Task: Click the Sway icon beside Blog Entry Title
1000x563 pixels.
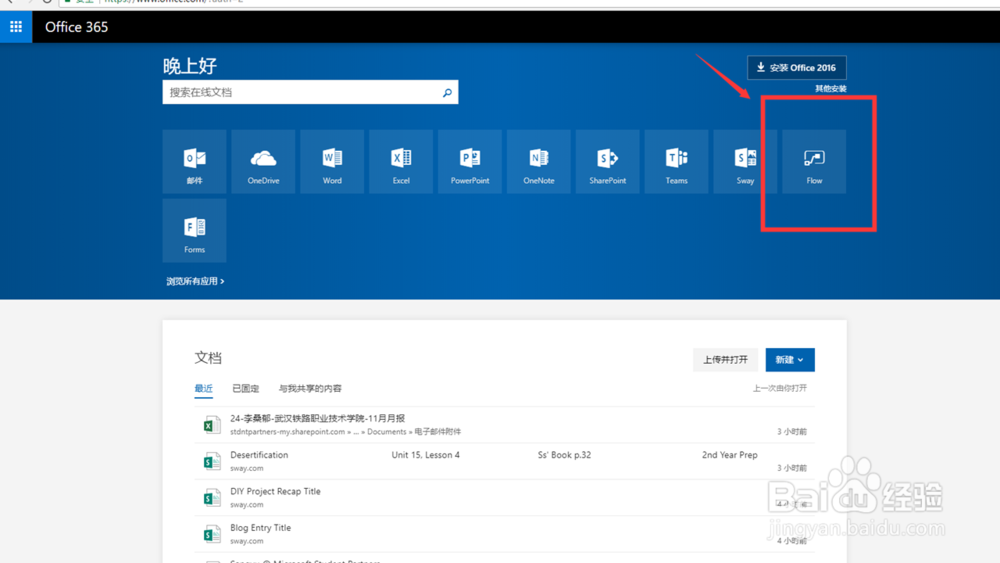Action: click(212, 534)
